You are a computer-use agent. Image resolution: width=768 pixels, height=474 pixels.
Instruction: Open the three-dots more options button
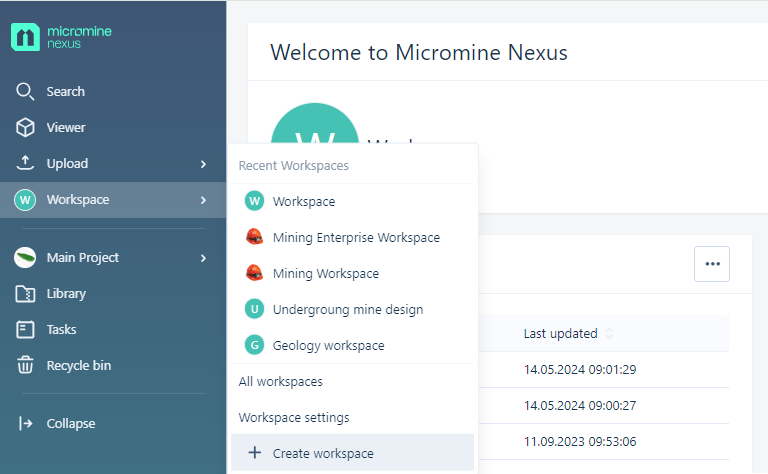pos(712,264)
